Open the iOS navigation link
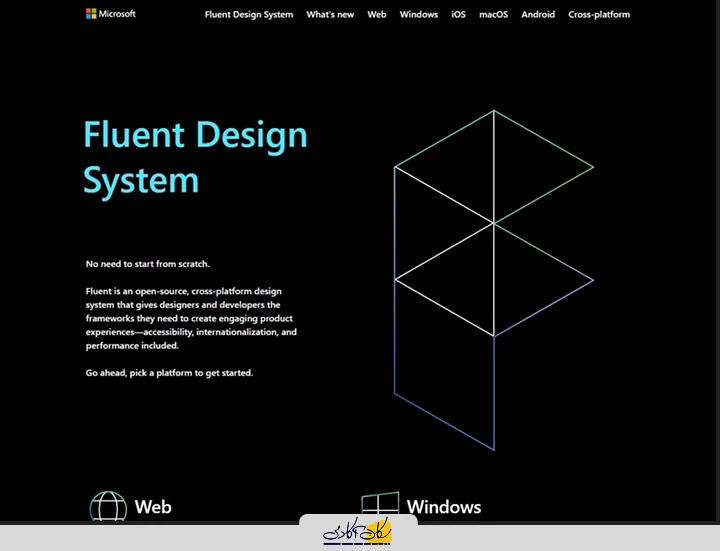Image resolution: width=720 pixels, height=551 pixels. pyautogui.click(x=458, y=15)
